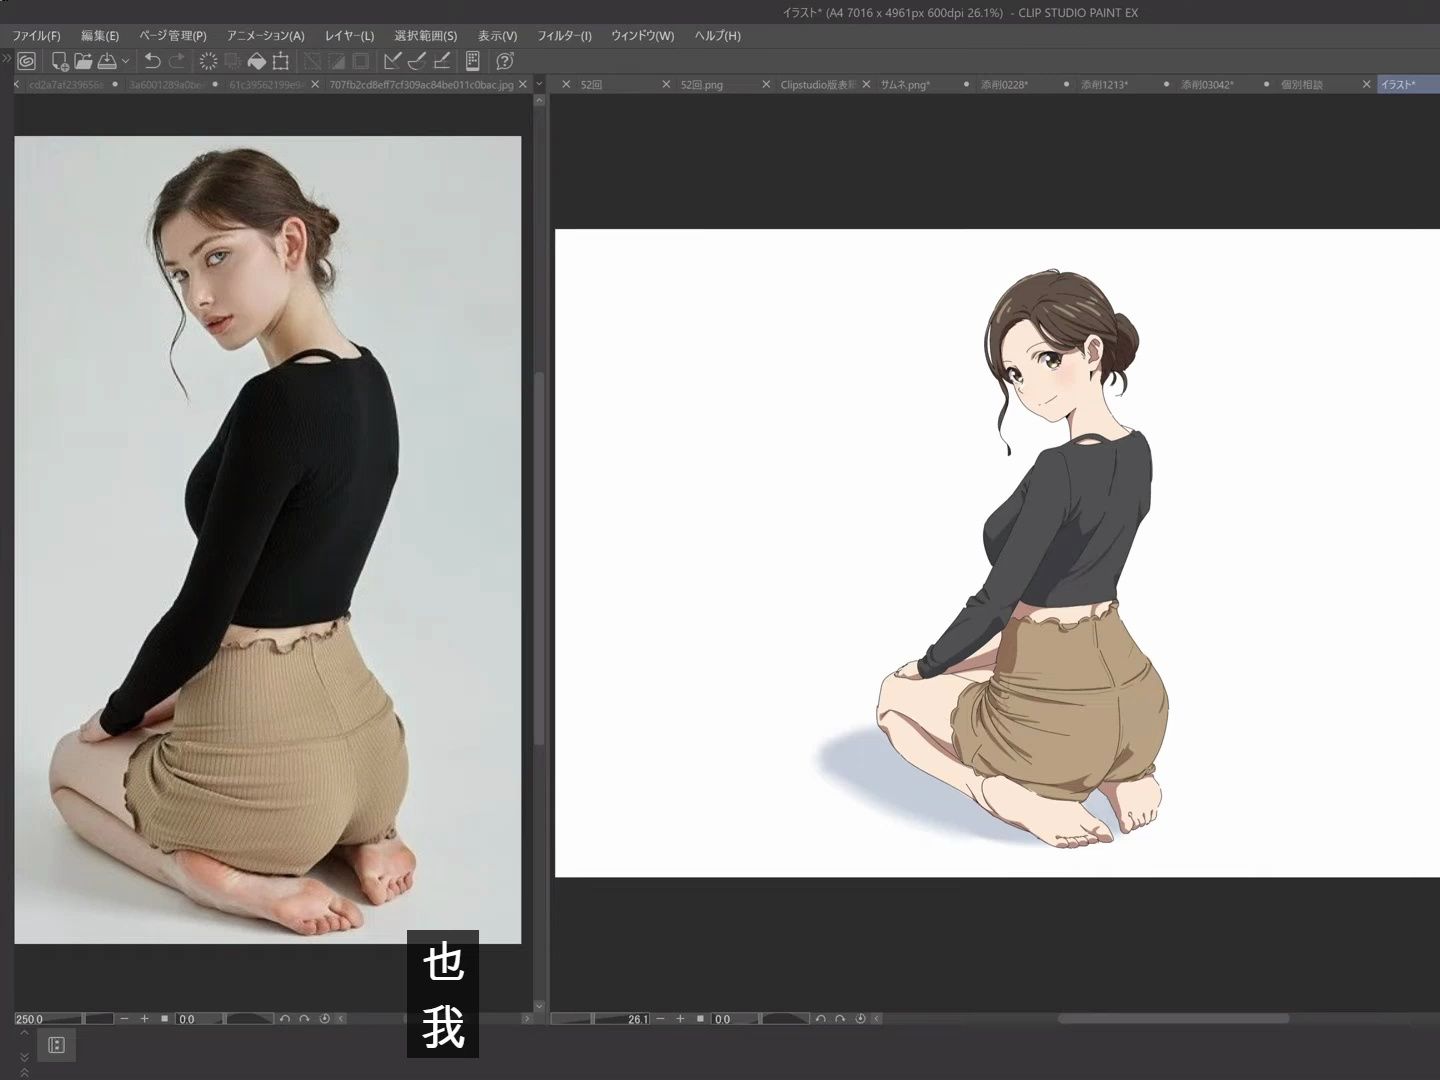
Task: Zoom out the left canvas with minus
Action: pyautogui.click(x=124, y=1019)
